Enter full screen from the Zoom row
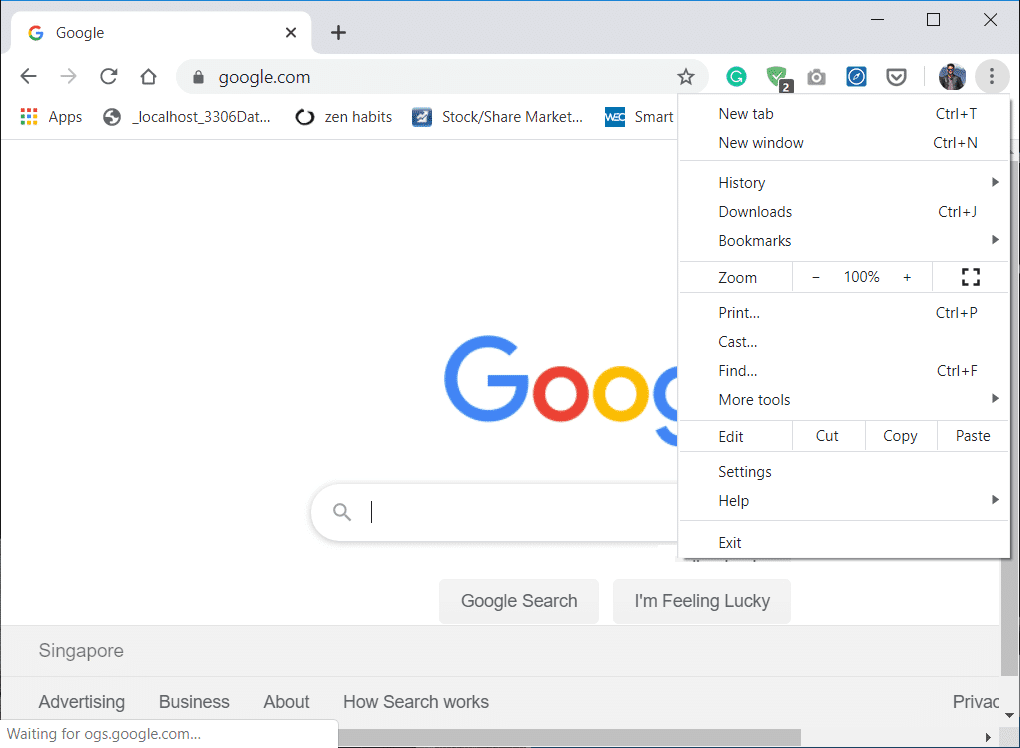This screenshot has height=748, width=1020. [x=970, y=277]
